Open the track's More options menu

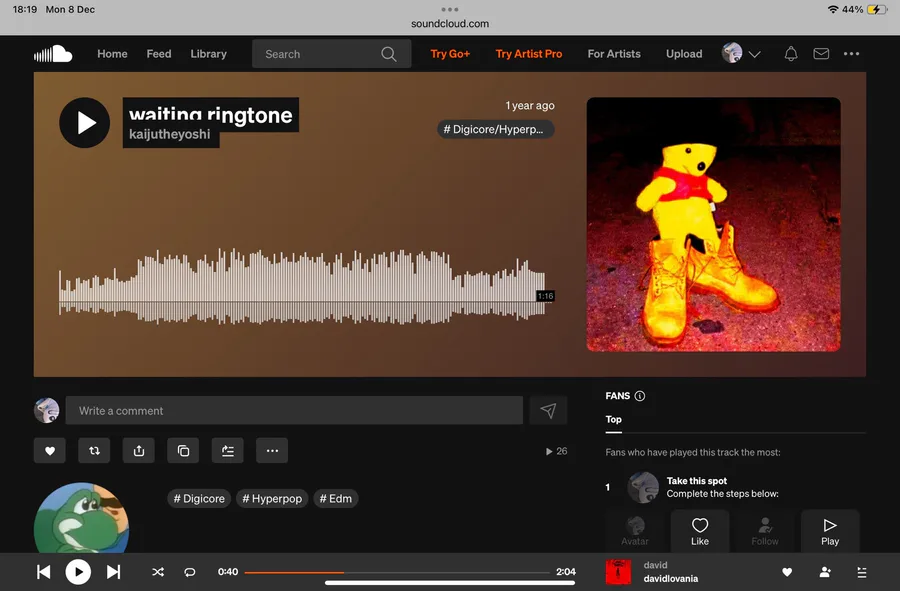click(272, 451)
